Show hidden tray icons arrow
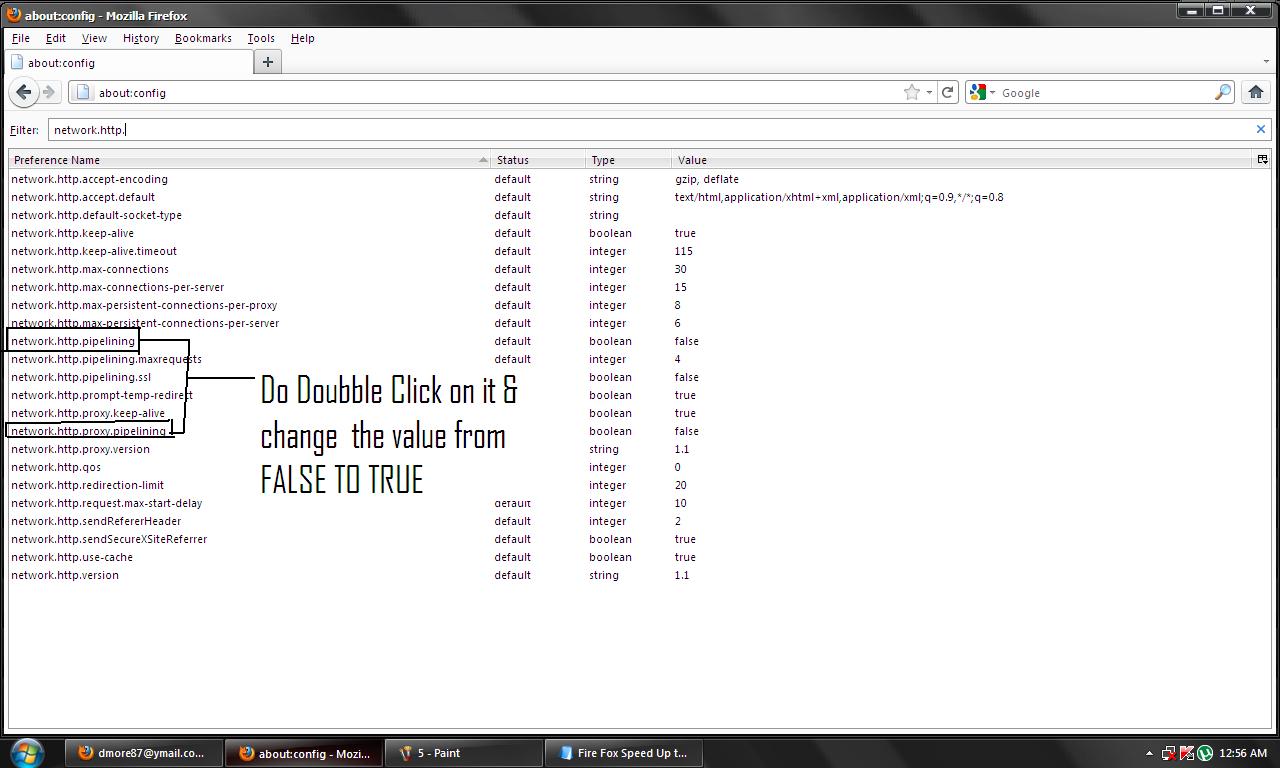This screenshot has width=1280, height=768. point(1150,753)
